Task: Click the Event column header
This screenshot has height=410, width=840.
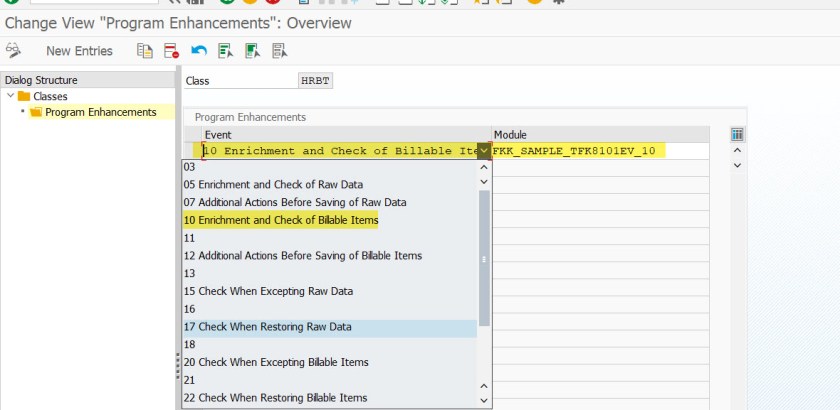Action: [x=346, y=135]
